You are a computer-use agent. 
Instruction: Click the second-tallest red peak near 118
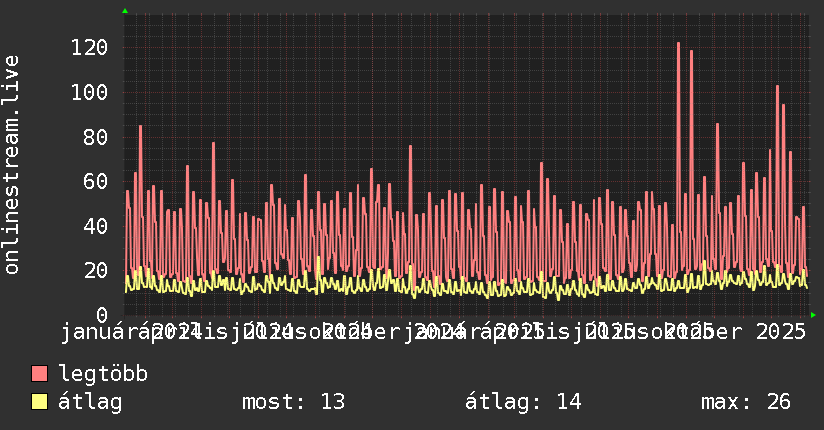tap(691, 52)
